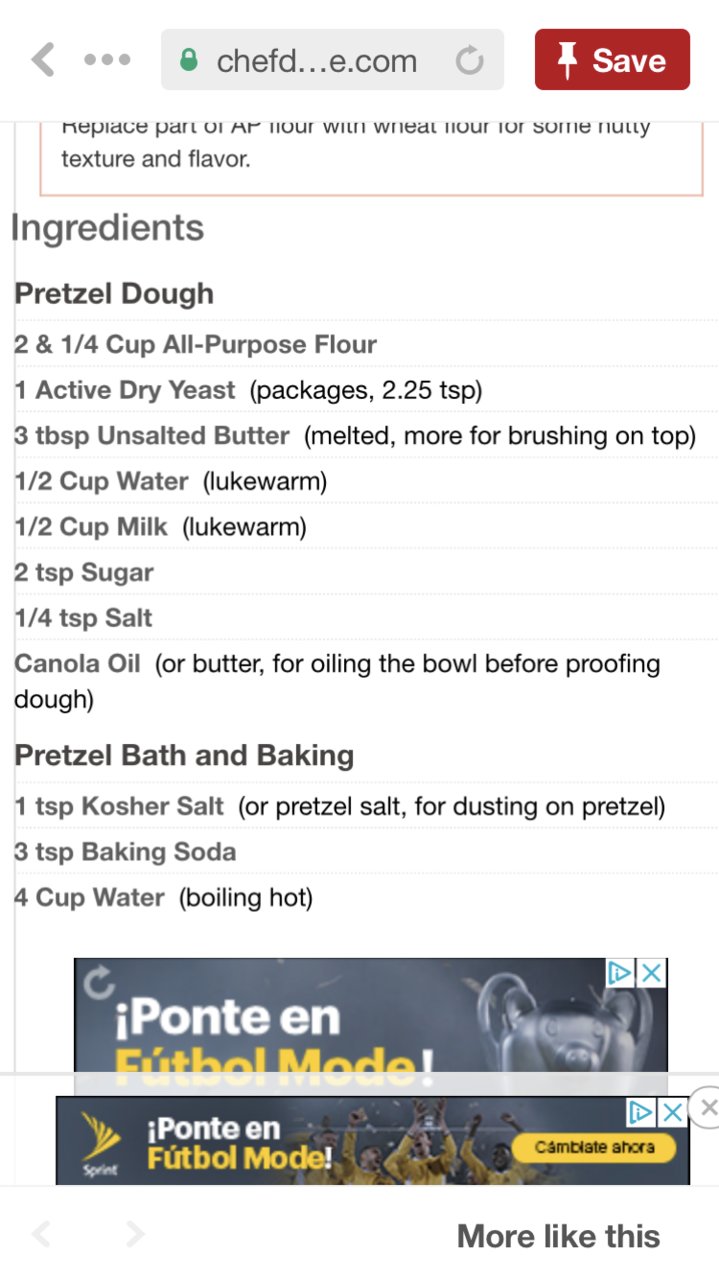Screen dimensions: 719x1279
Task: Close the upper ad with X icon
Action: (x=652, y=973)
